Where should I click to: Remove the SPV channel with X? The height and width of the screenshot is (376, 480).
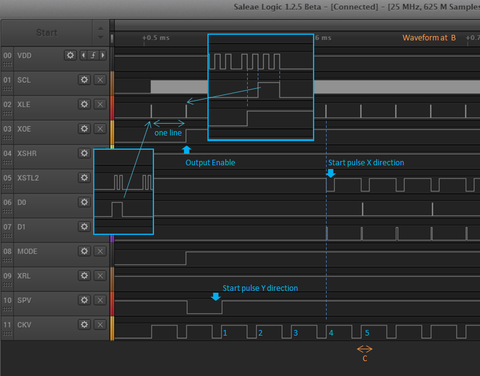(100, 300)
